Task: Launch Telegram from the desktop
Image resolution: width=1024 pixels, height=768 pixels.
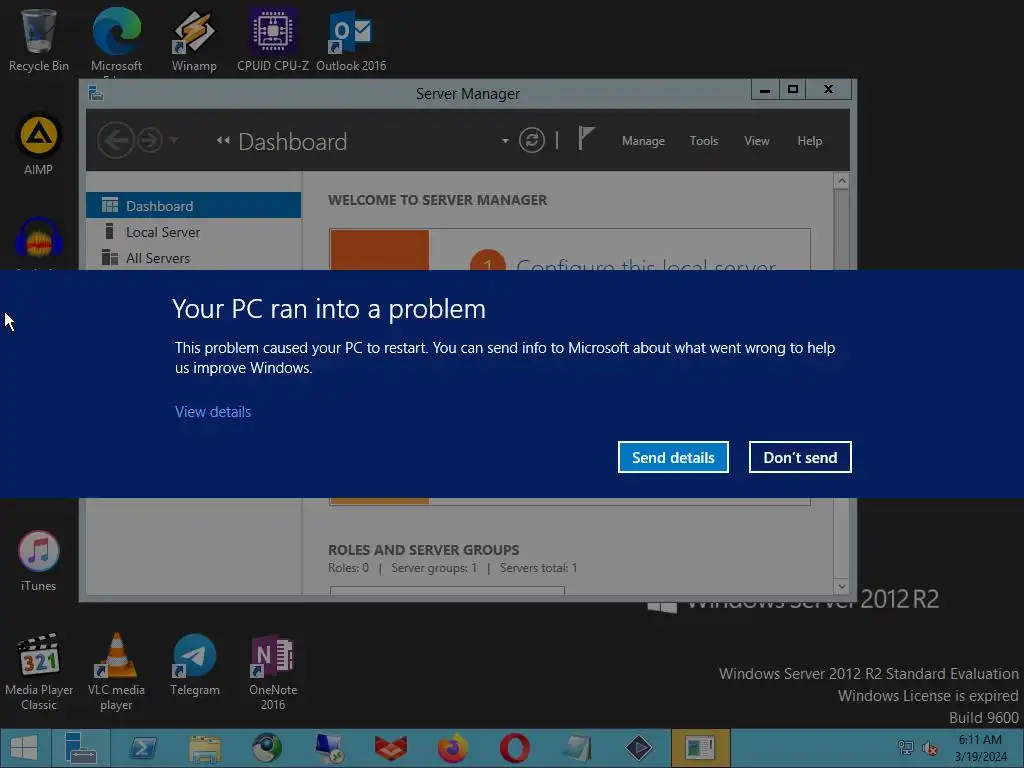Action: (195, 665)
